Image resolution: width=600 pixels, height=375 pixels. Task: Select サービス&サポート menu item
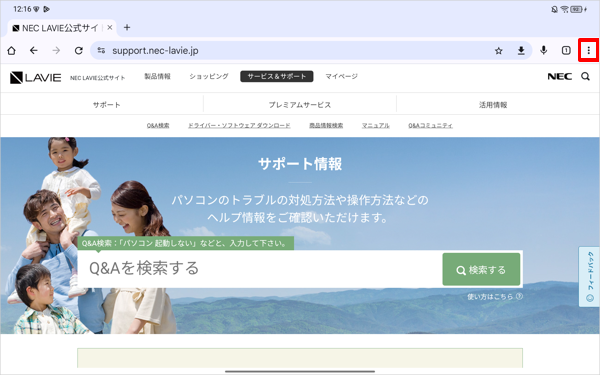(277, 76)
